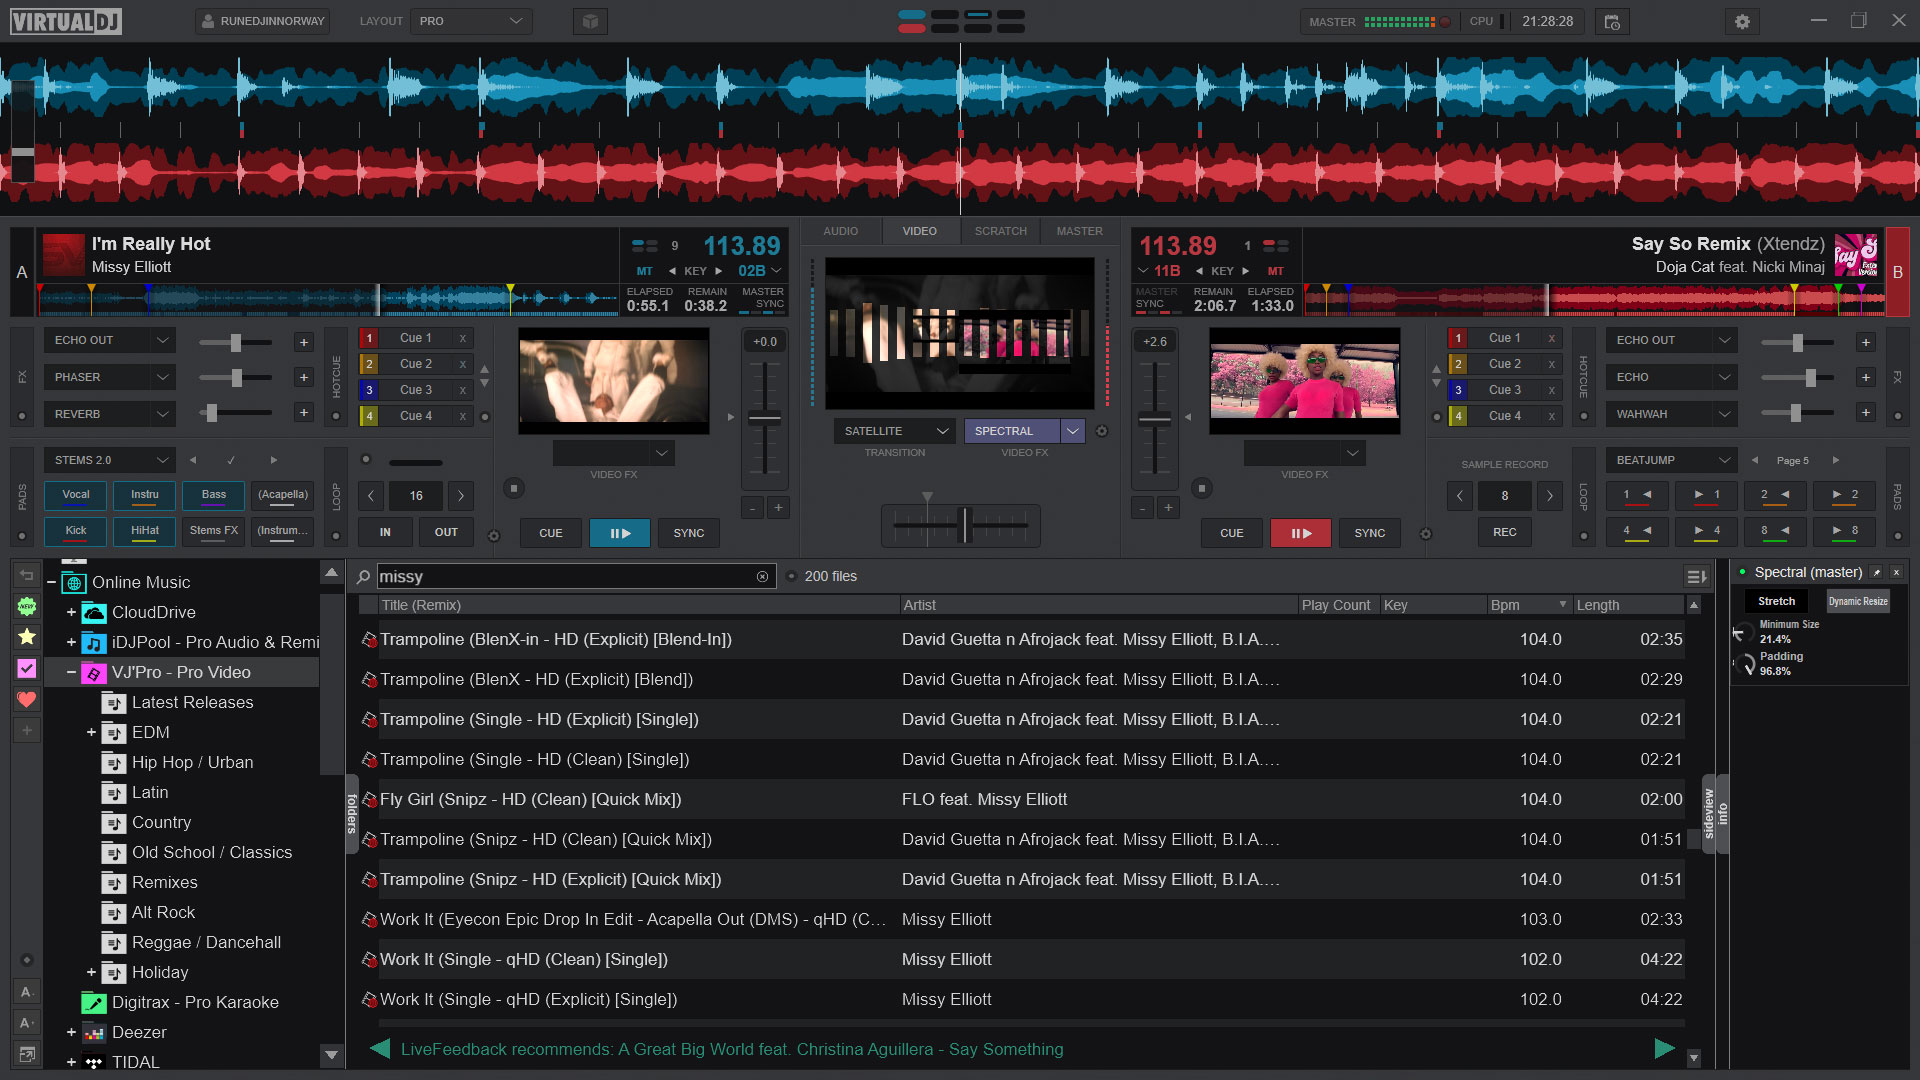Click the REC sample record button

pyautogui.click(x=1504, y=533)
